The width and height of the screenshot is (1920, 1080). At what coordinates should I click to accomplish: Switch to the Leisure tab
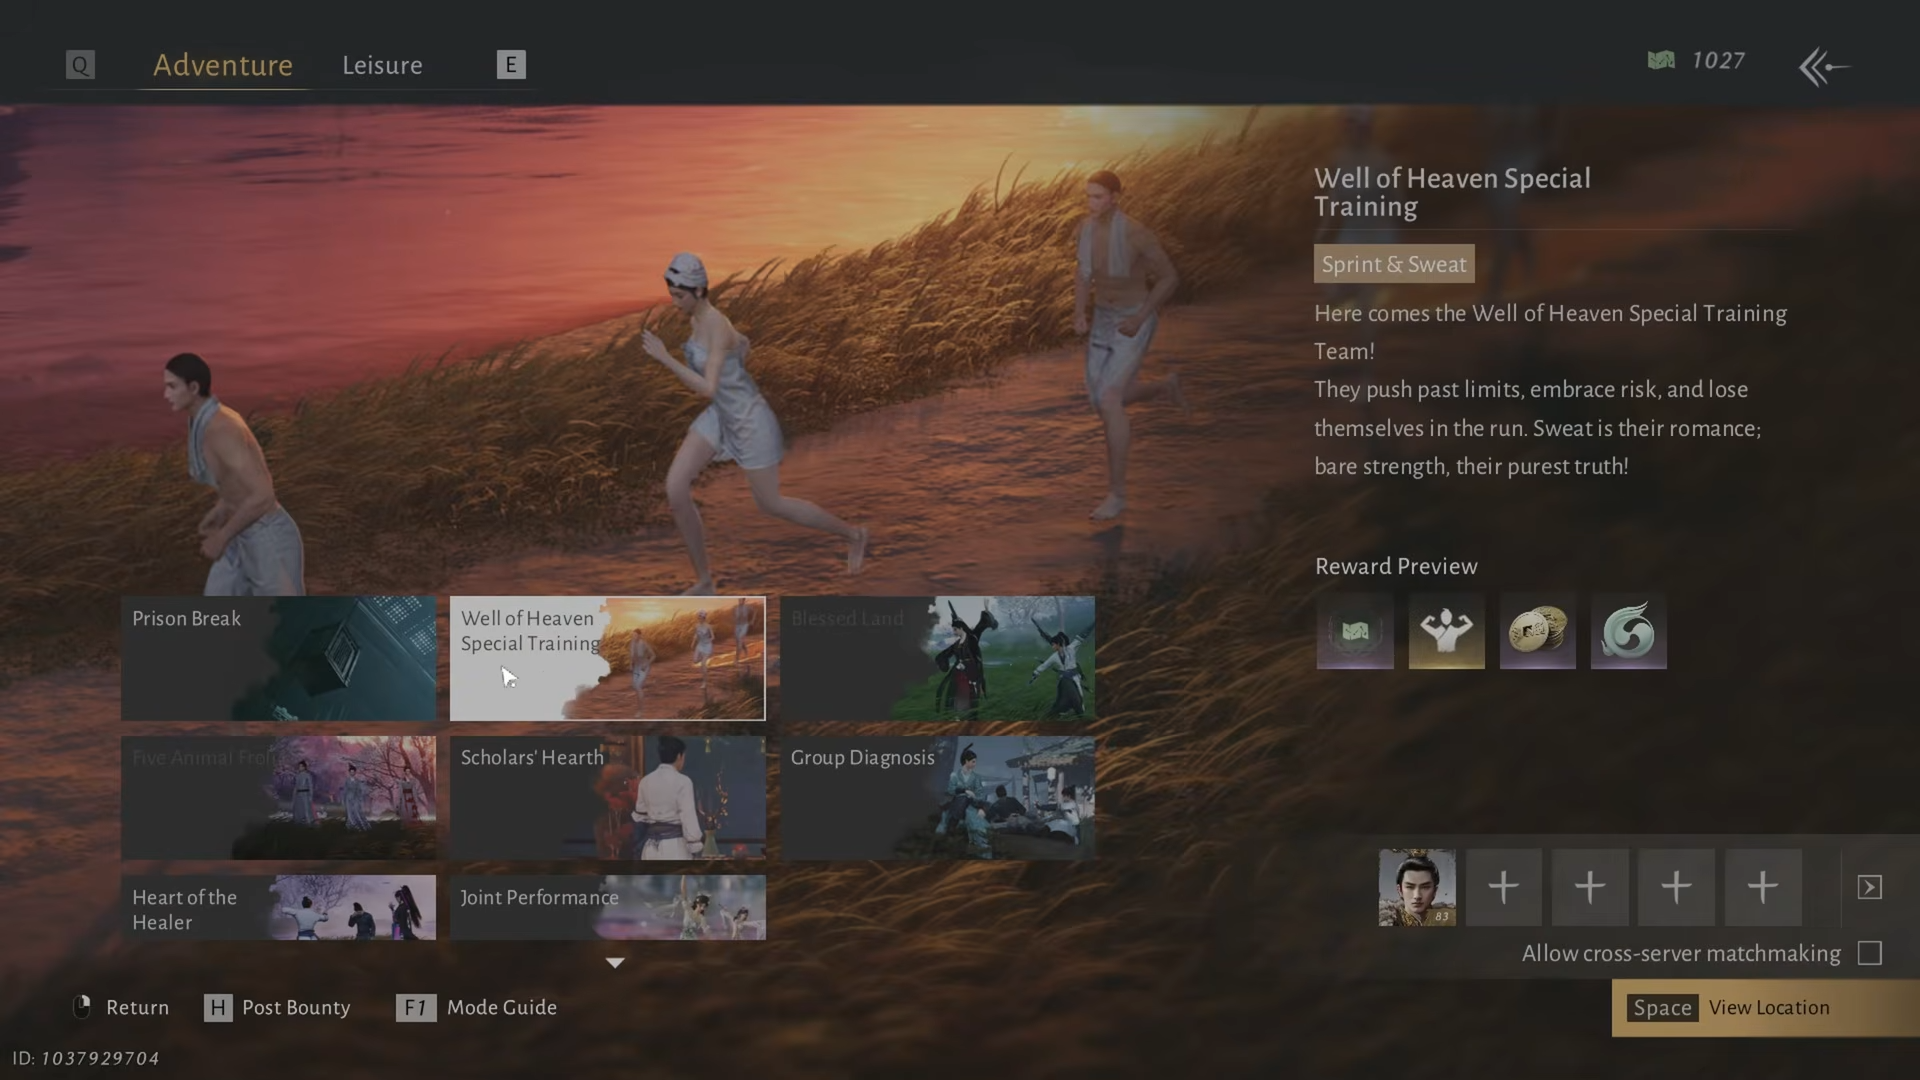382,65
